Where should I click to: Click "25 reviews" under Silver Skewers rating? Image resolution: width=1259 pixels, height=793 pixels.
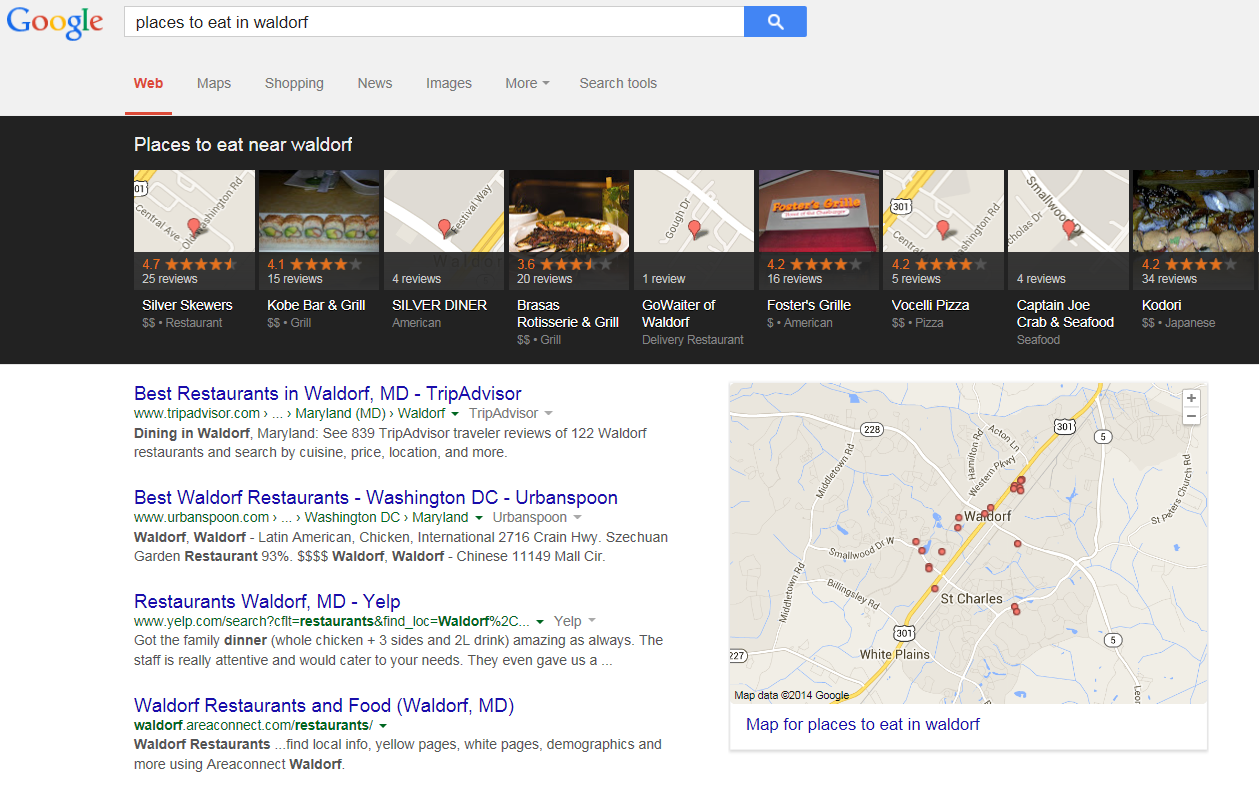pos(170,279)
